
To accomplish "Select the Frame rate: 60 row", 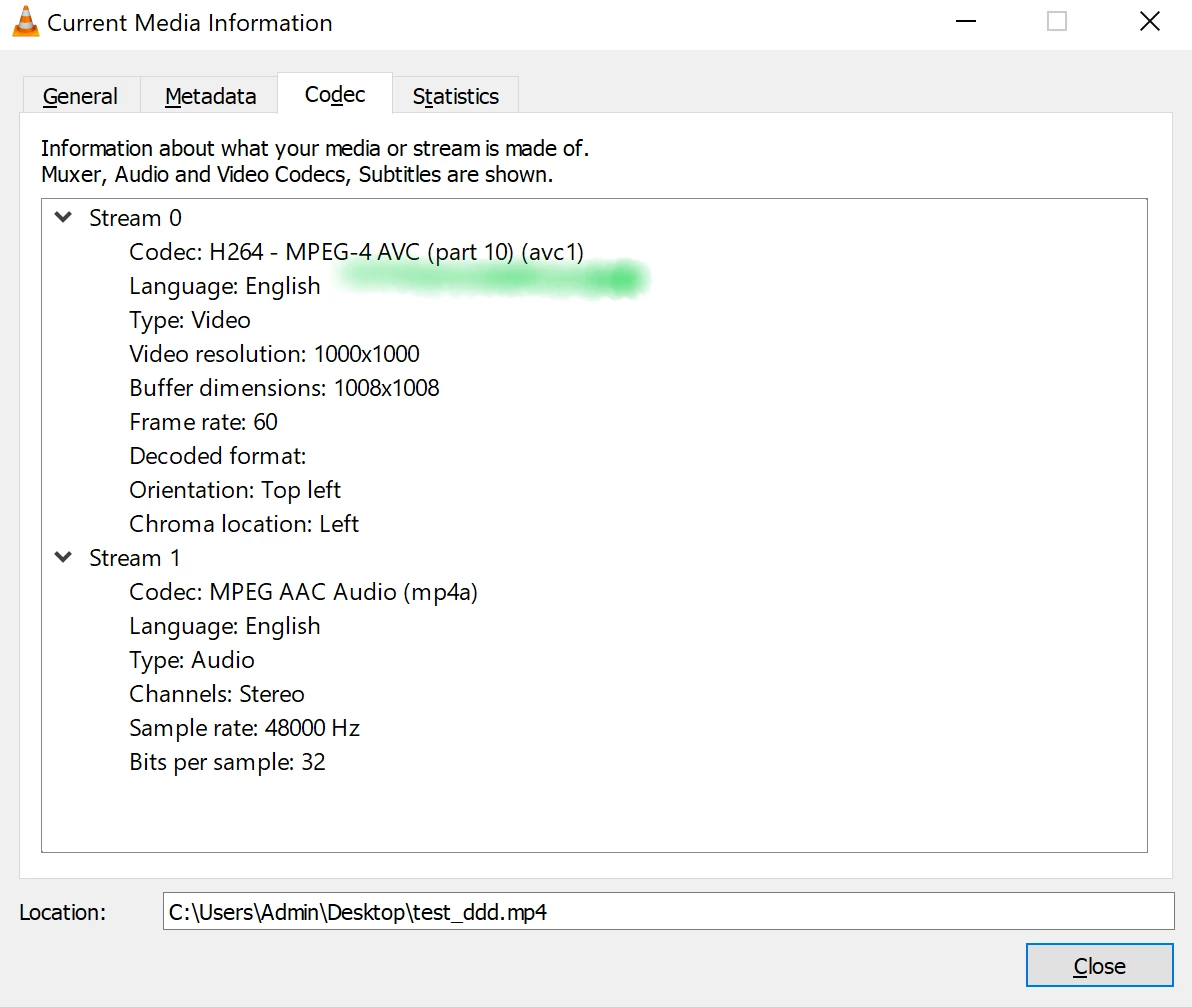I will (x=204, y=422).
